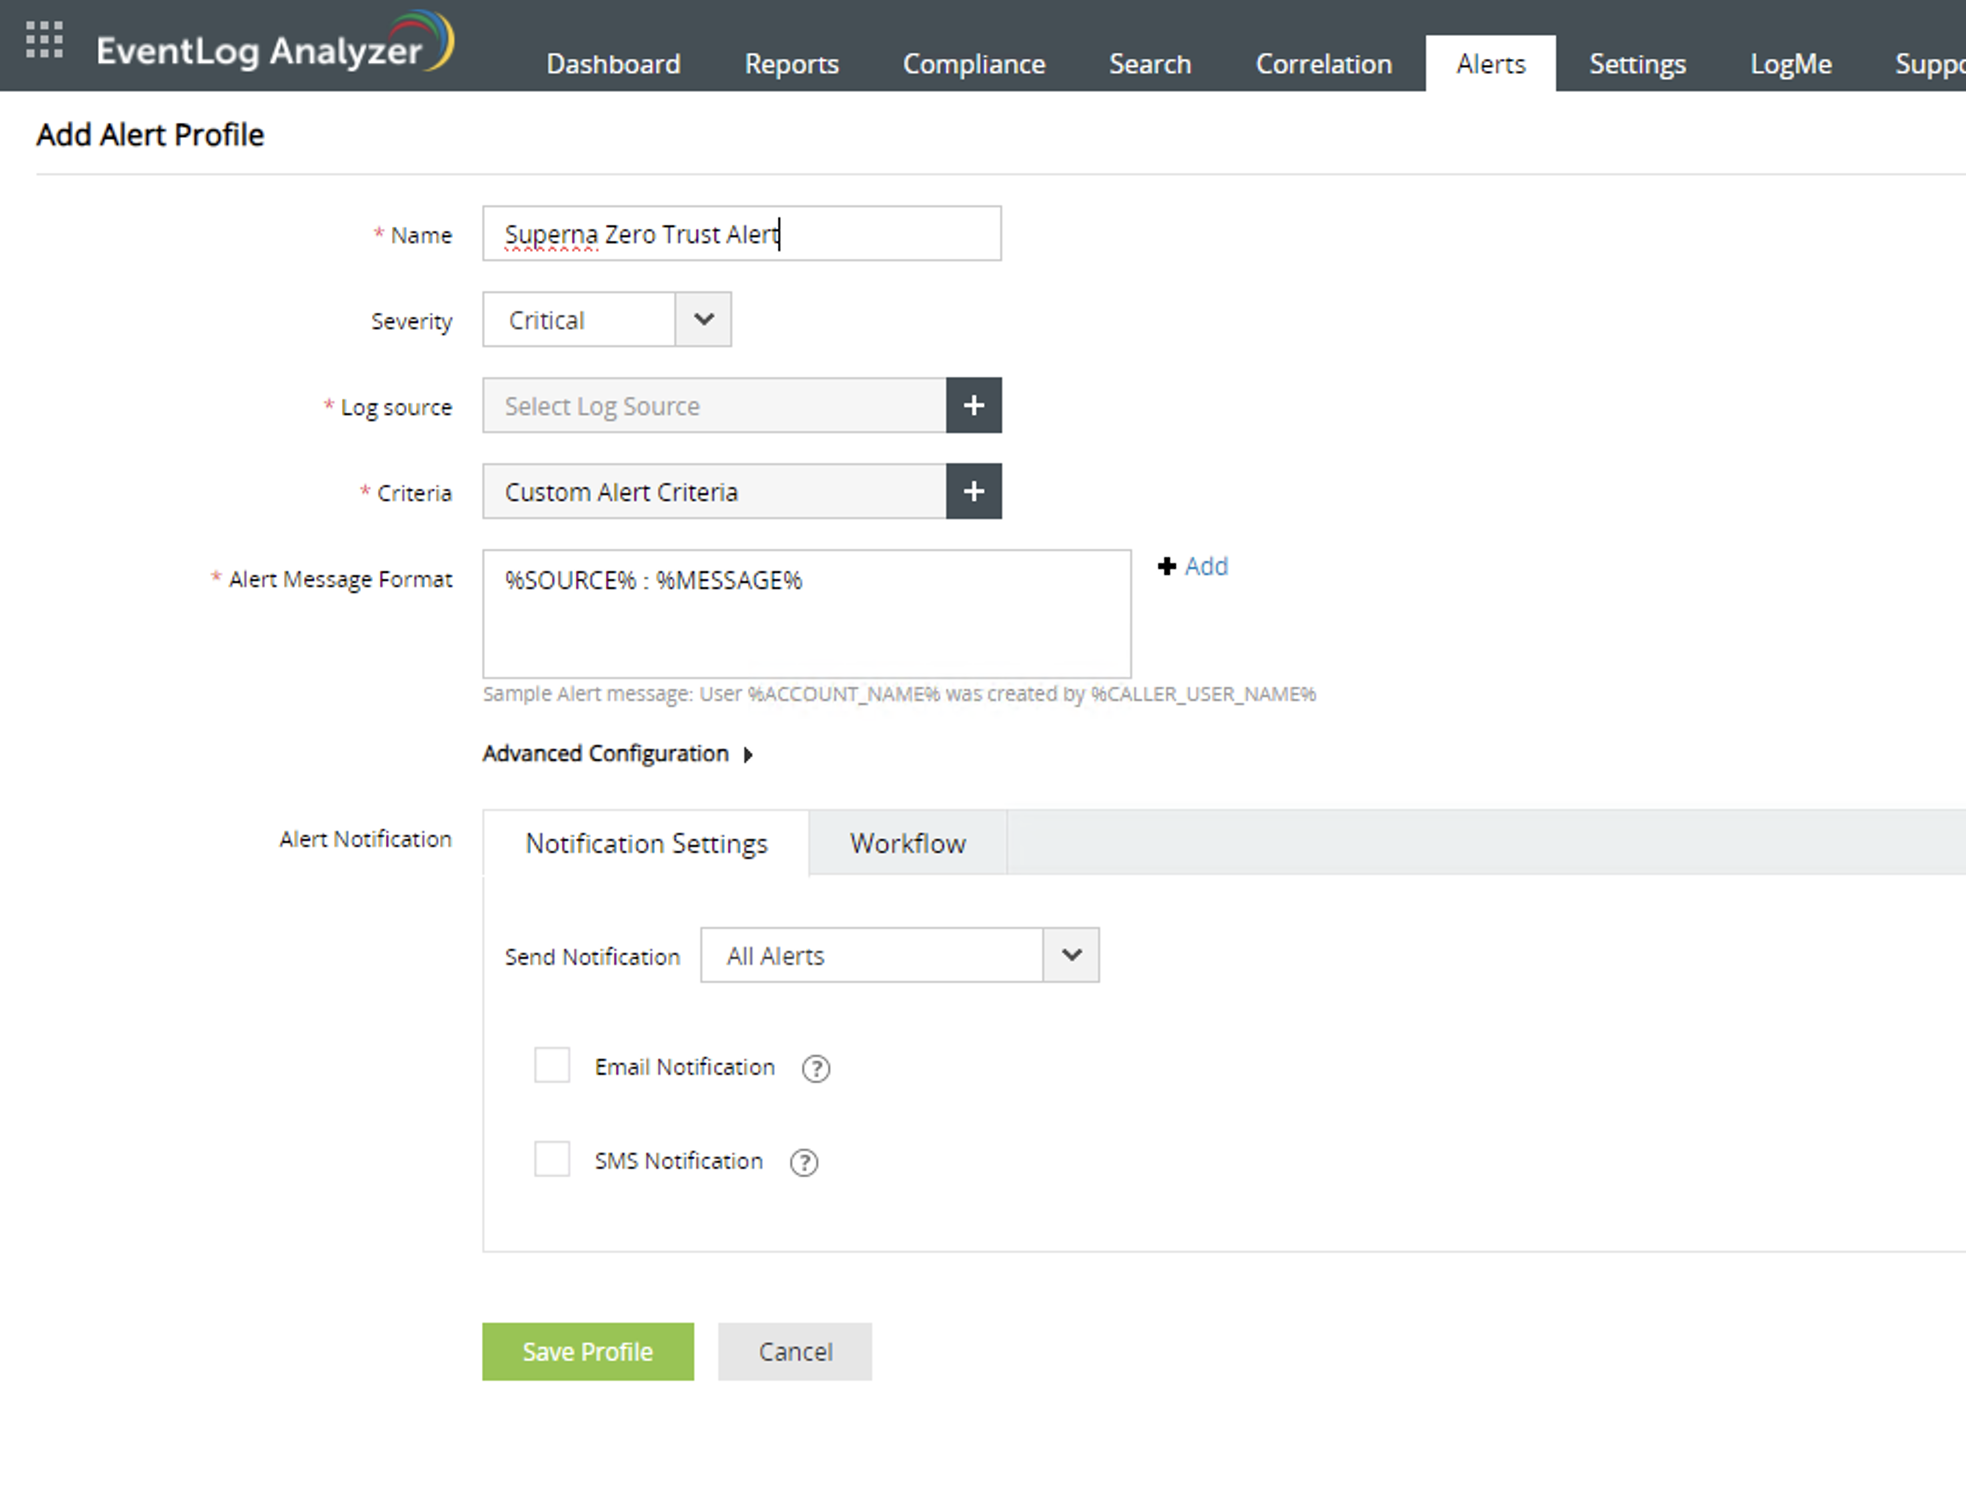Check the Email Notification box
This screenshot has width=1966, height=1492.
click(551, 1066)
